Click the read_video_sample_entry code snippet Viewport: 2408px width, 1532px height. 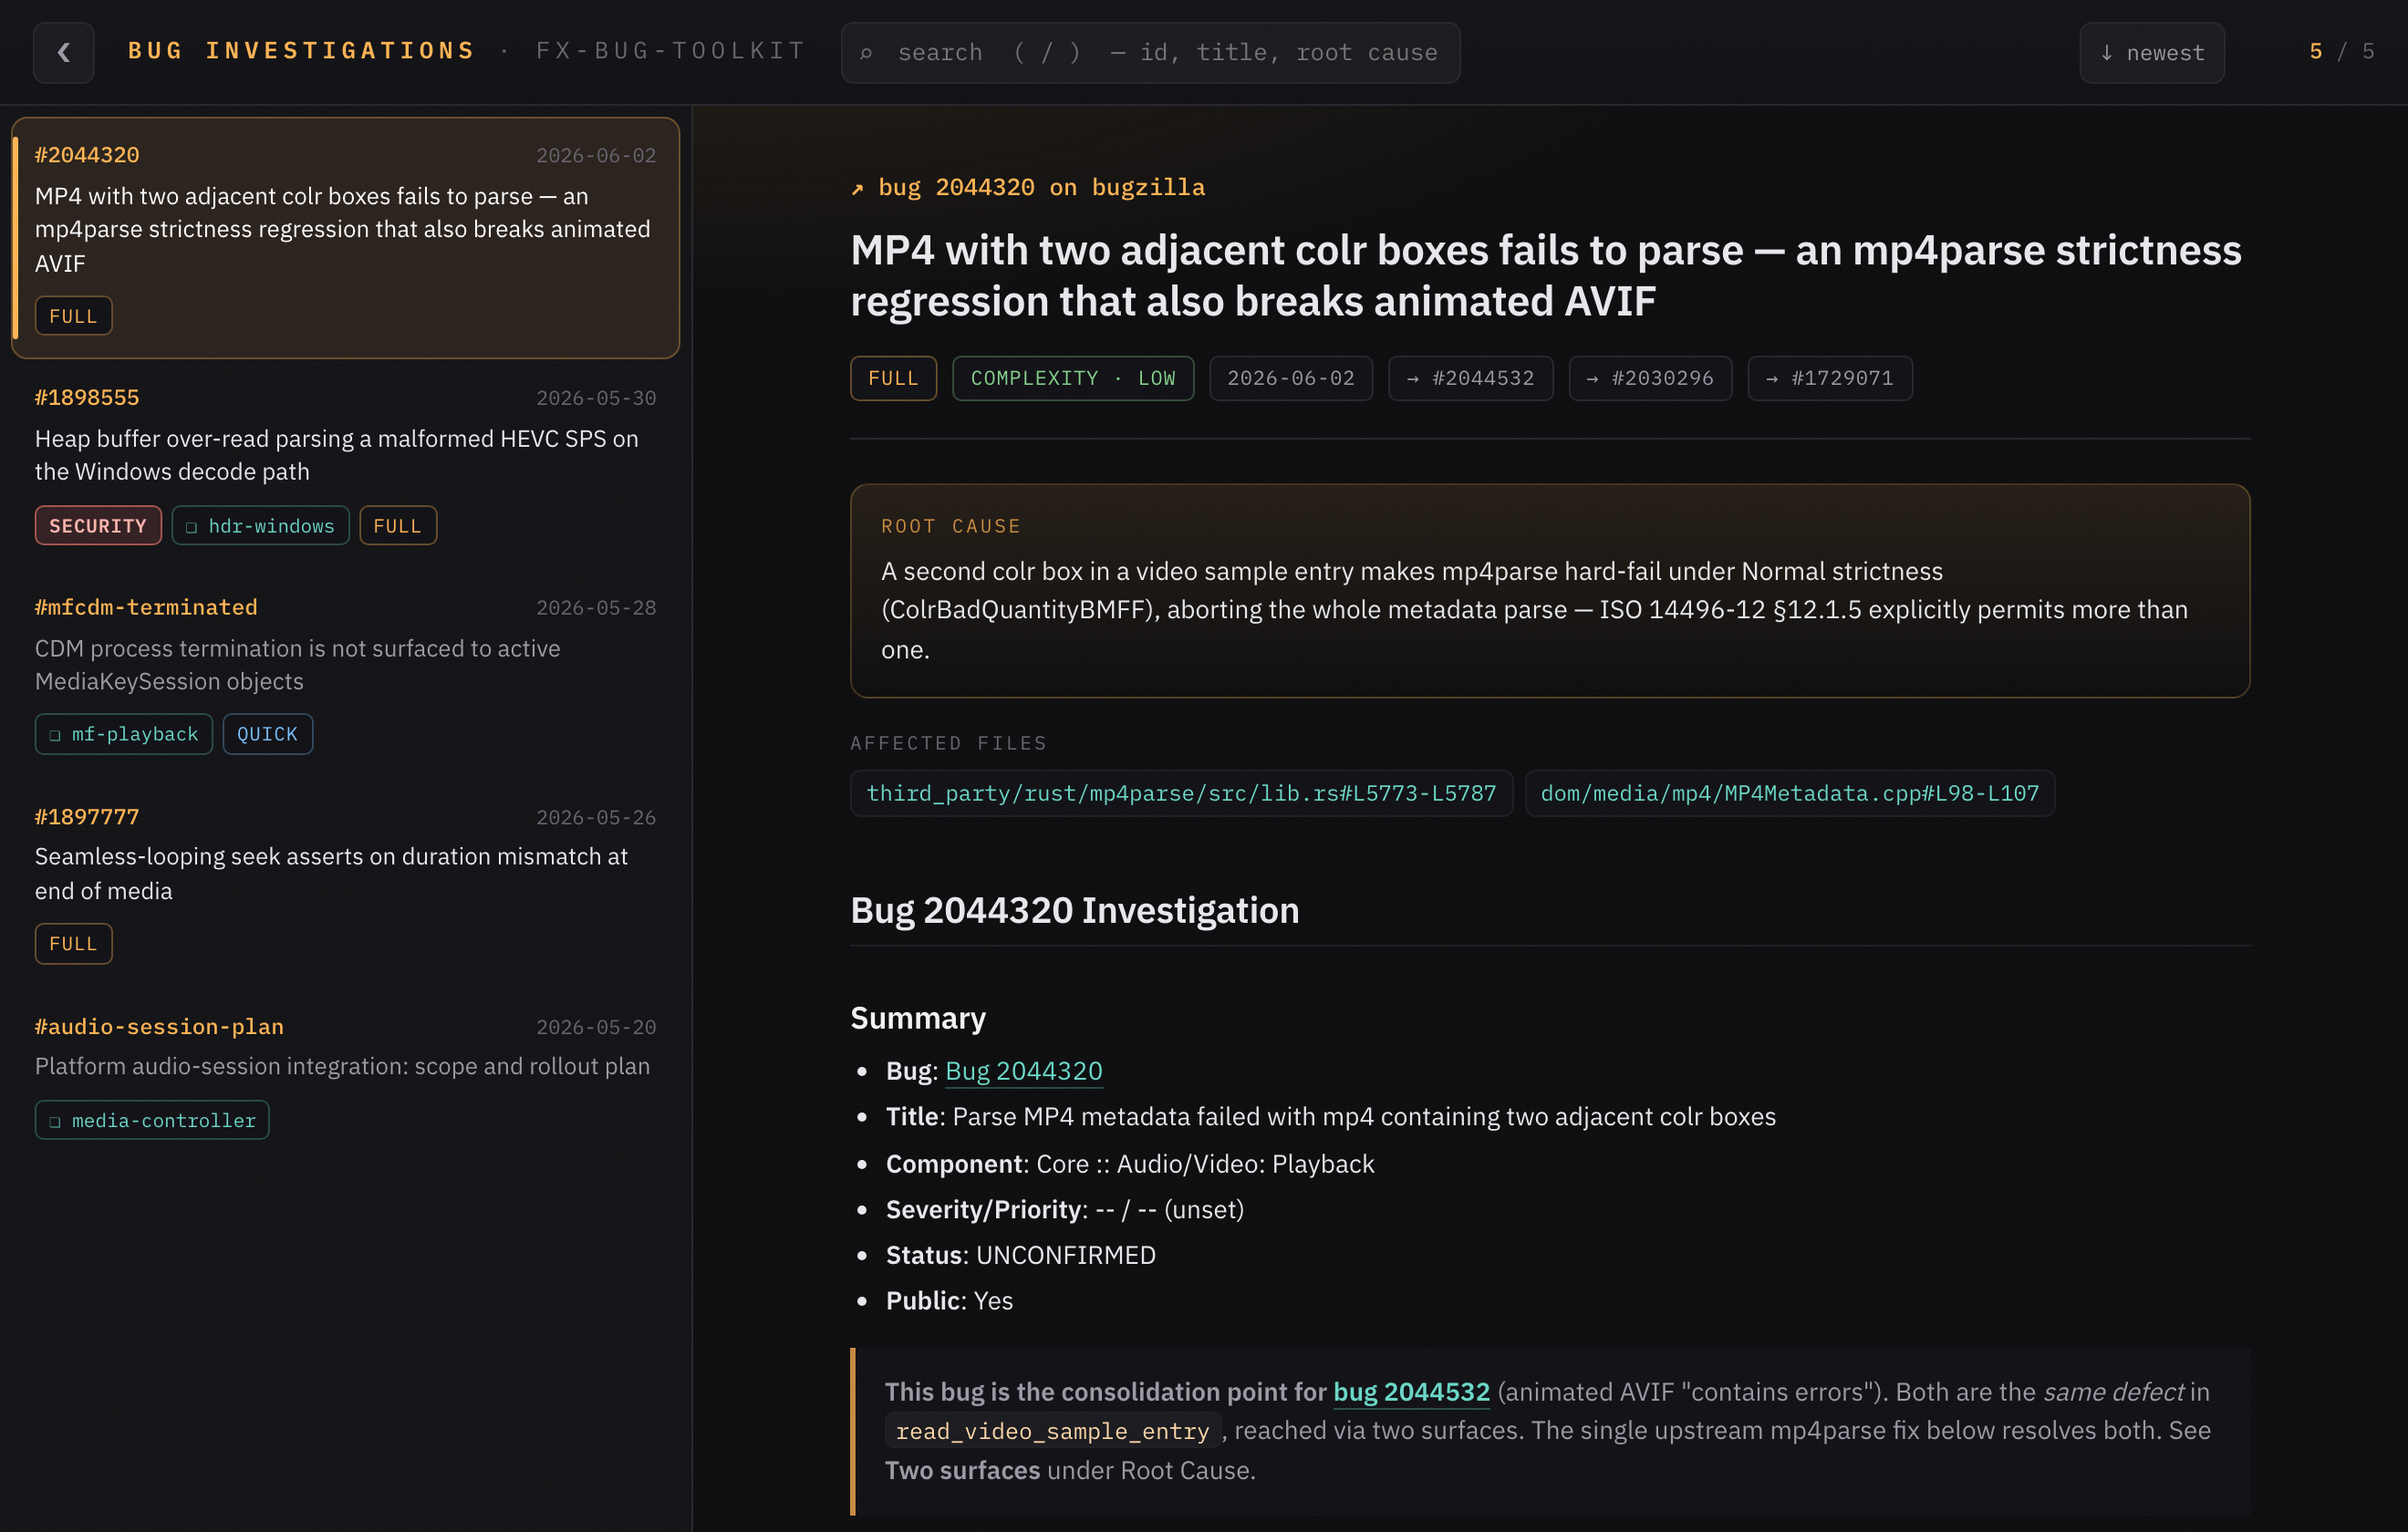(1051, 1431)
